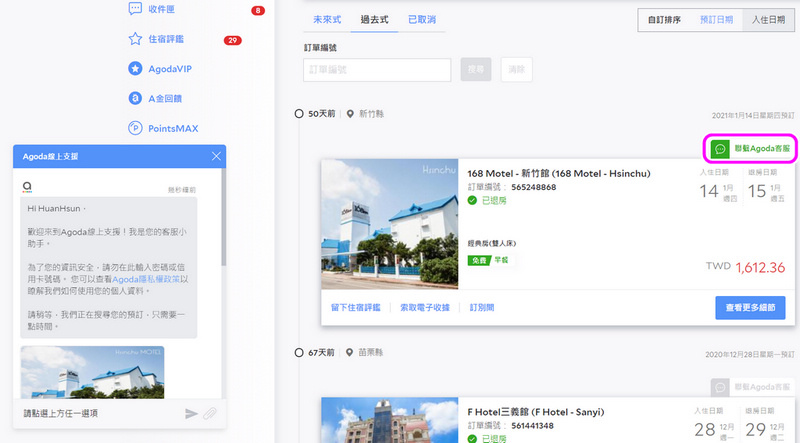Click the chat send arrow icon
Image resolution: width=800 pixels, height=443 pixels.
pyautogui.click(x=191, y=413)
